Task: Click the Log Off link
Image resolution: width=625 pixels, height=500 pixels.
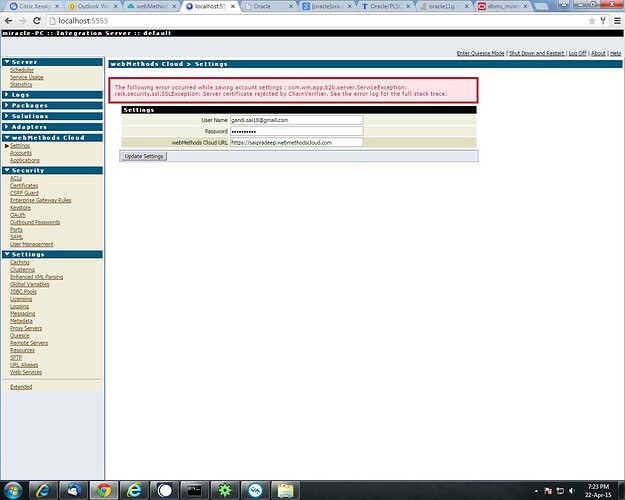Action: pos(578,53)
